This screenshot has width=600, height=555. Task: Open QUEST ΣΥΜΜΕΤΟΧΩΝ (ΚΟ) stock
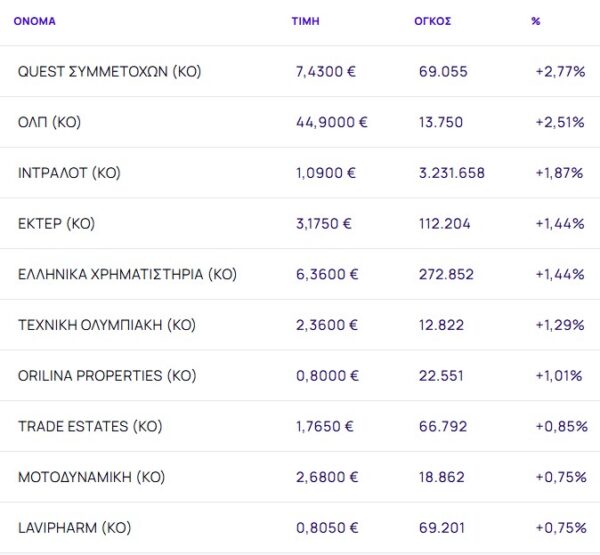coord(109,72)
